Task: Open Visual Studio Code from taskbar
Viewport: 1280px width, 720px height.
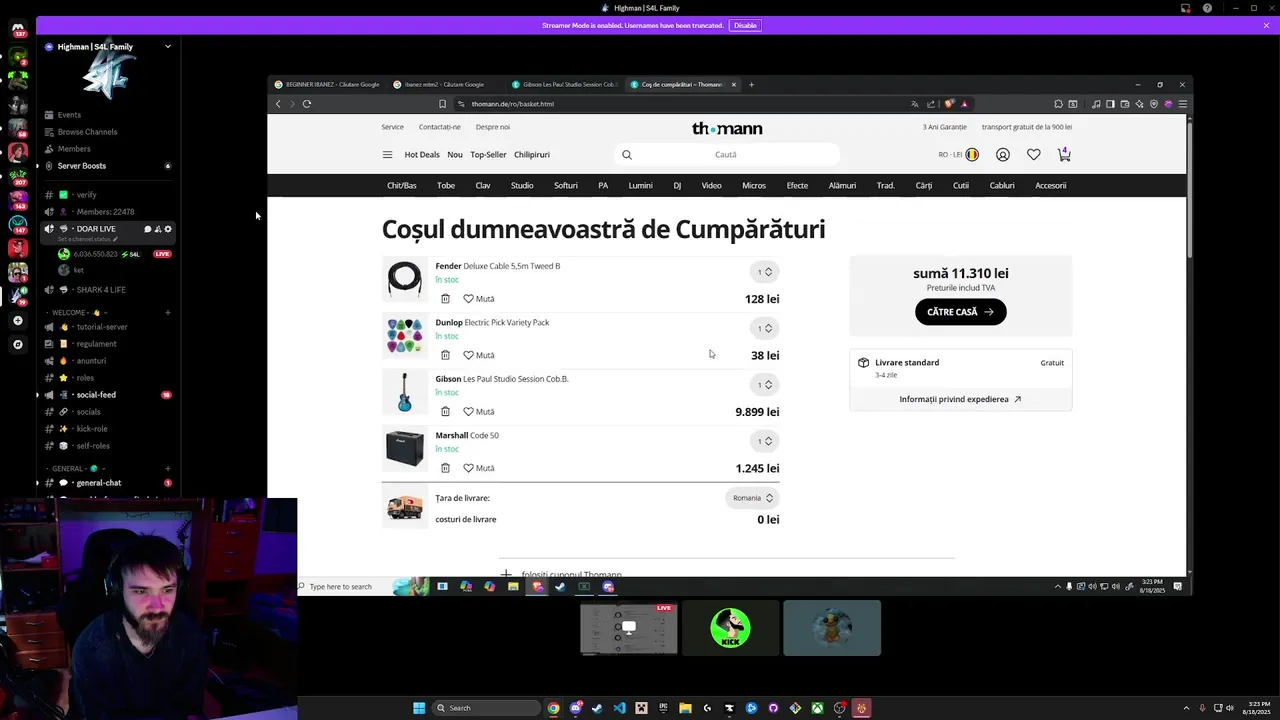Action: [619, 708]
